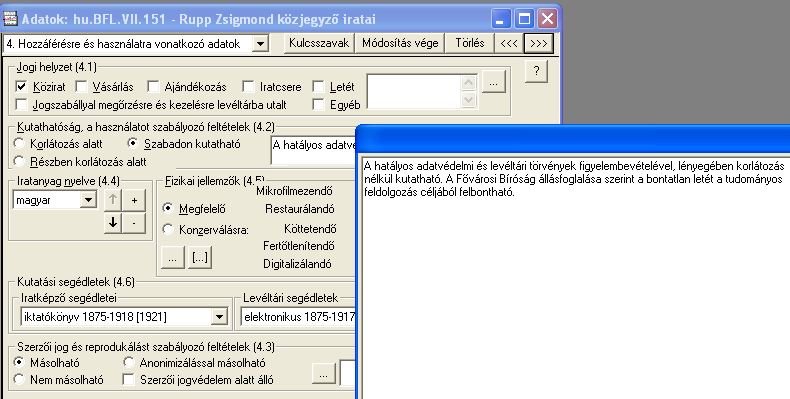Open the section selector dropdown arrow

point(260,44)
